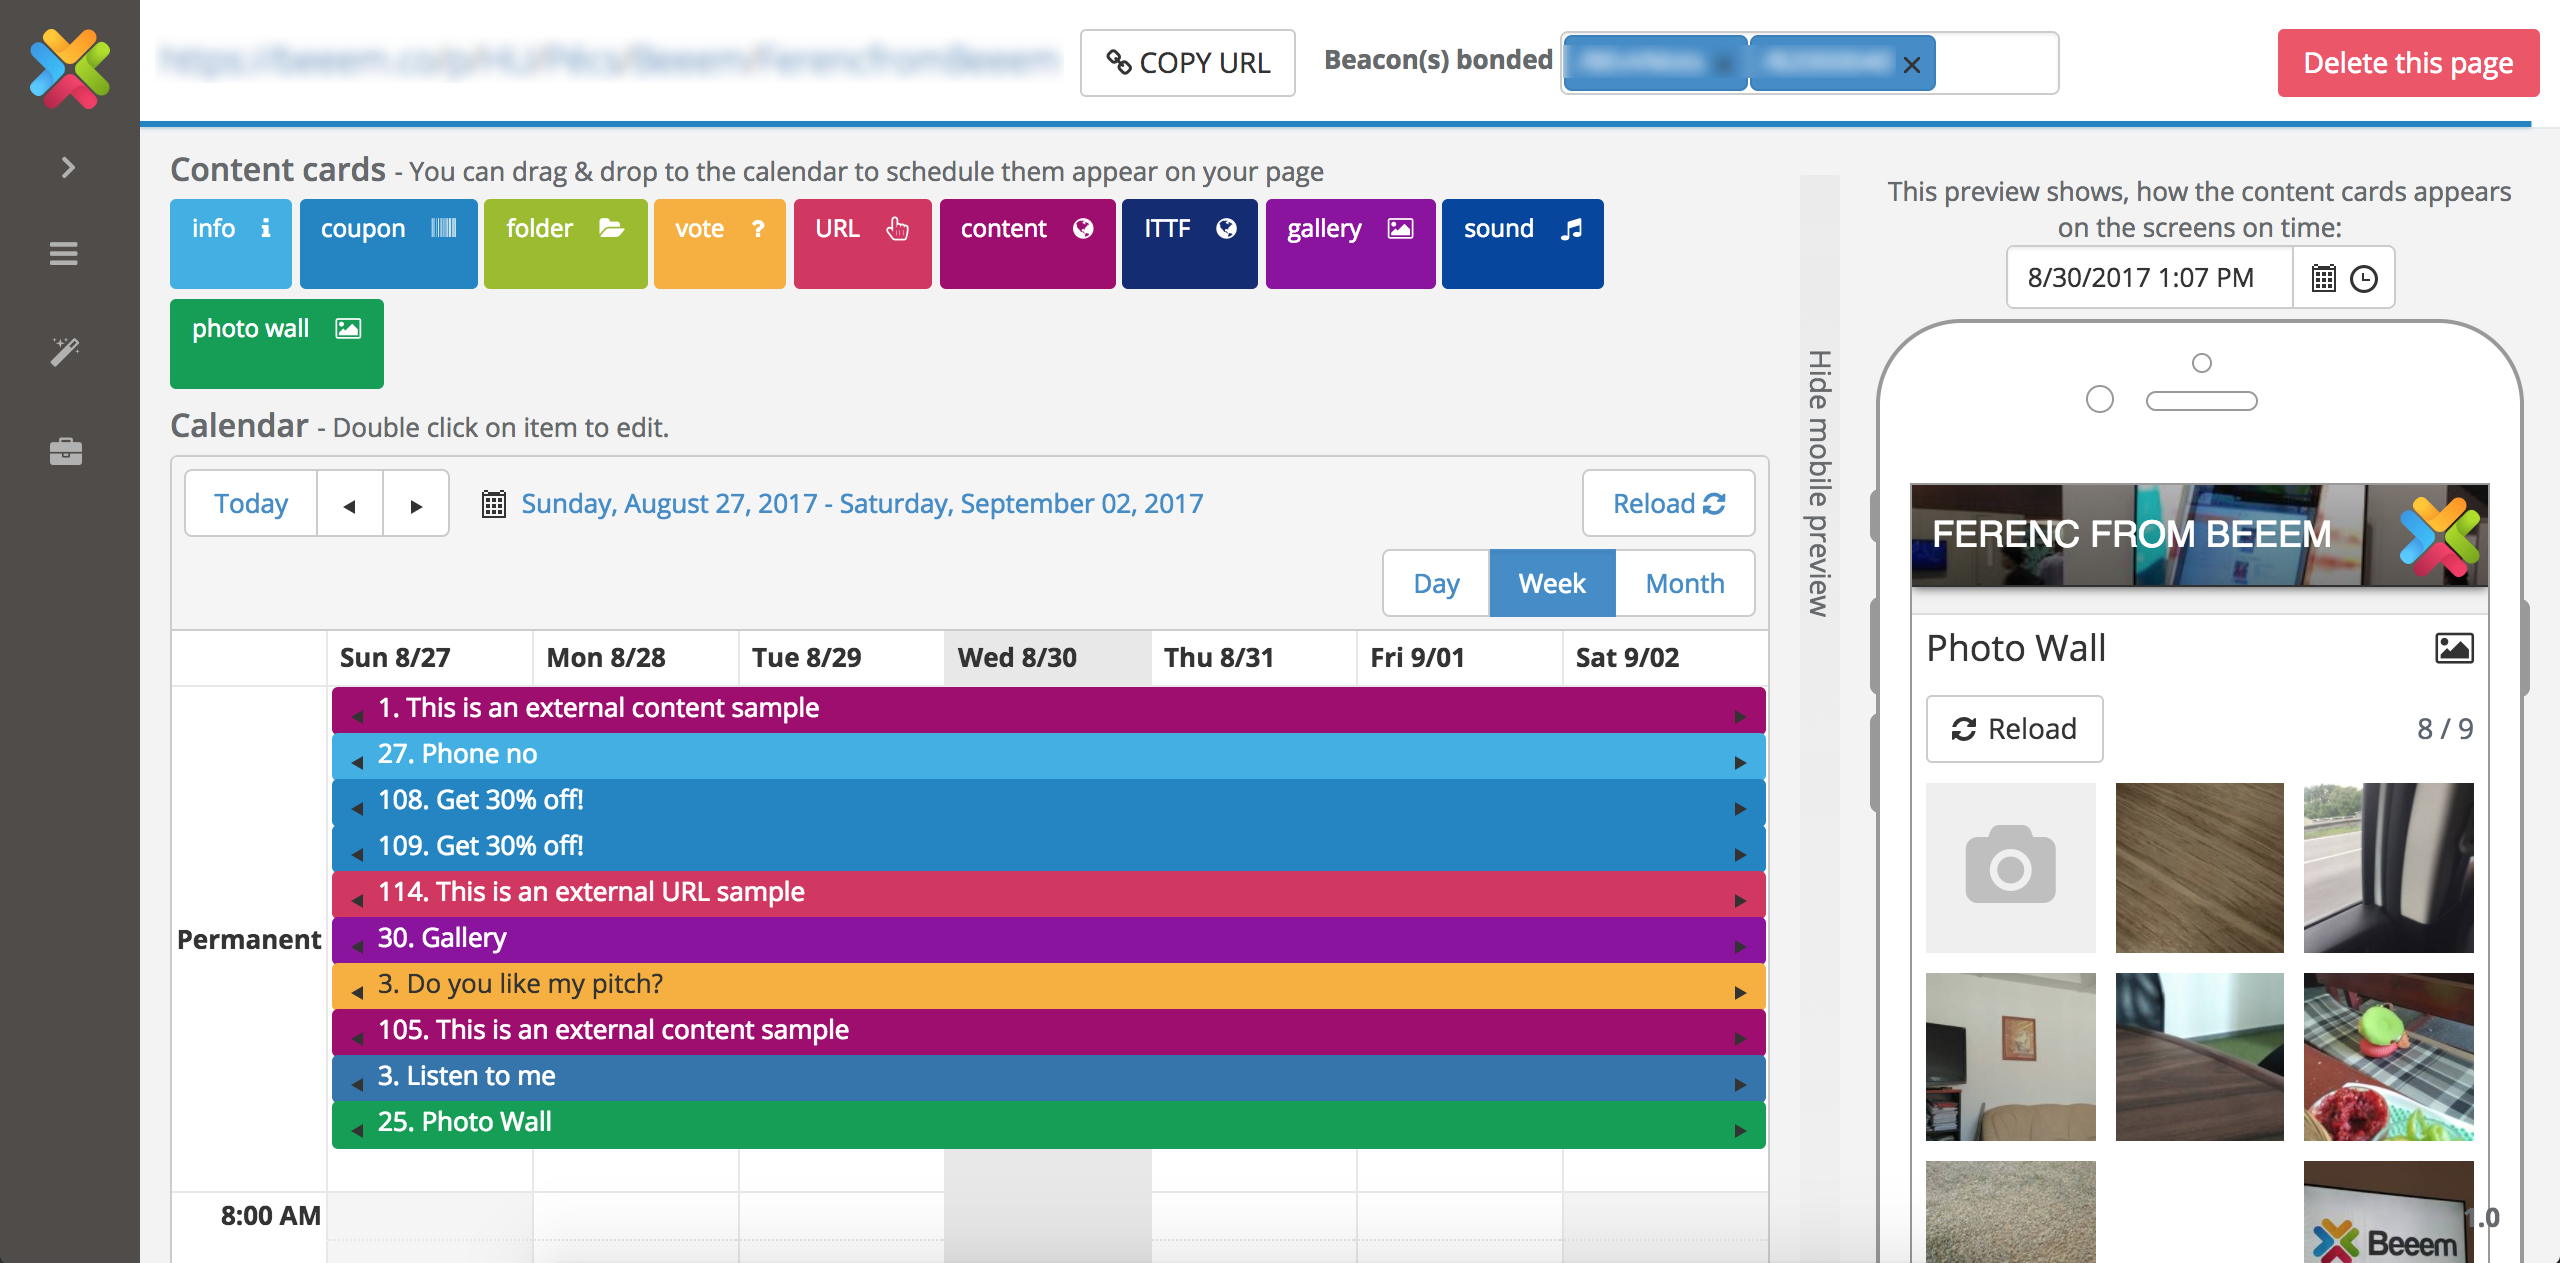Click Delete this page button
2560x1263 pixels.
(2408, 63)
